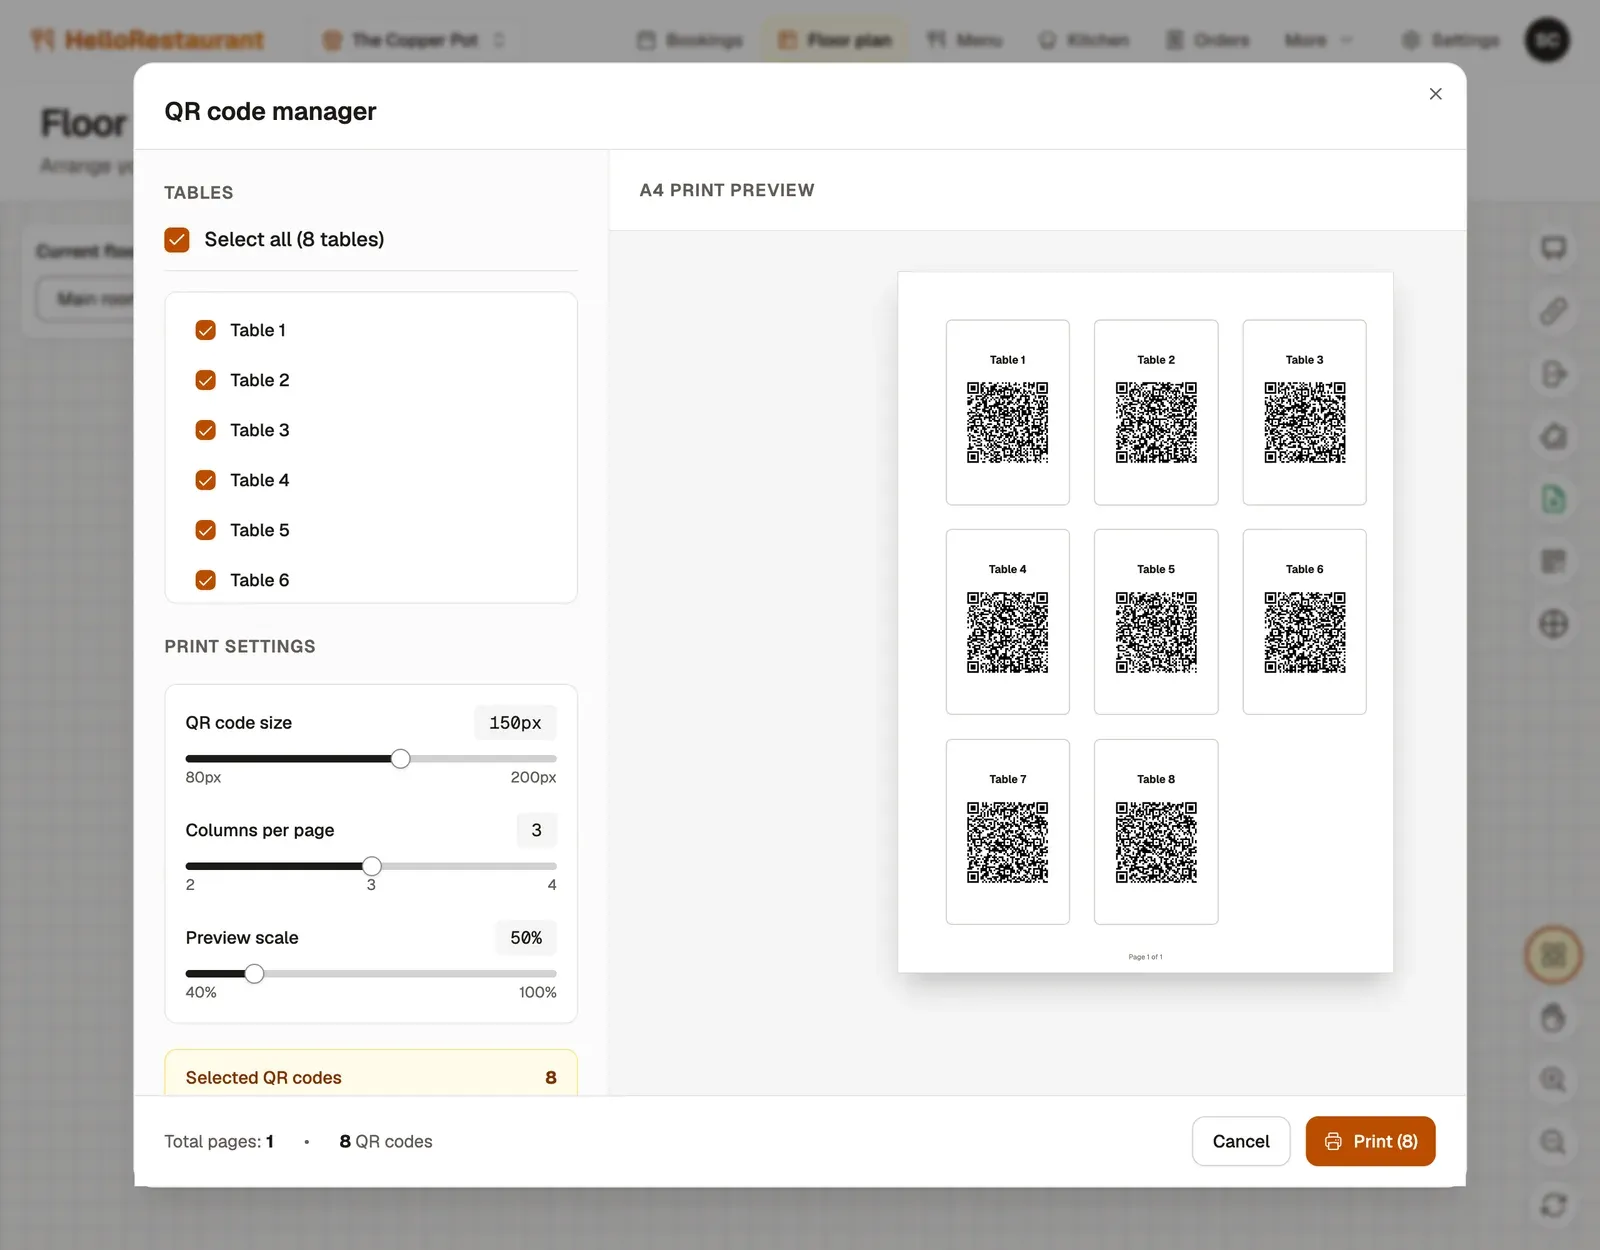This screenshot has height=1250, width=1600.
Task: Click the user avatar in top-right corner
Action: [1547, 40]
